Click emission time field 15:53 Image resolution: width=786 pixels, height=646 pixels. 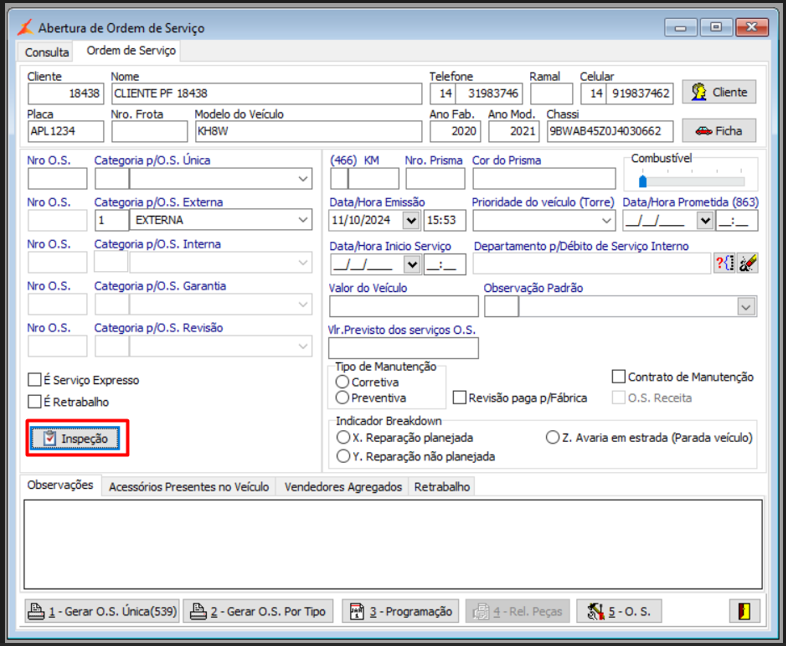445,221
